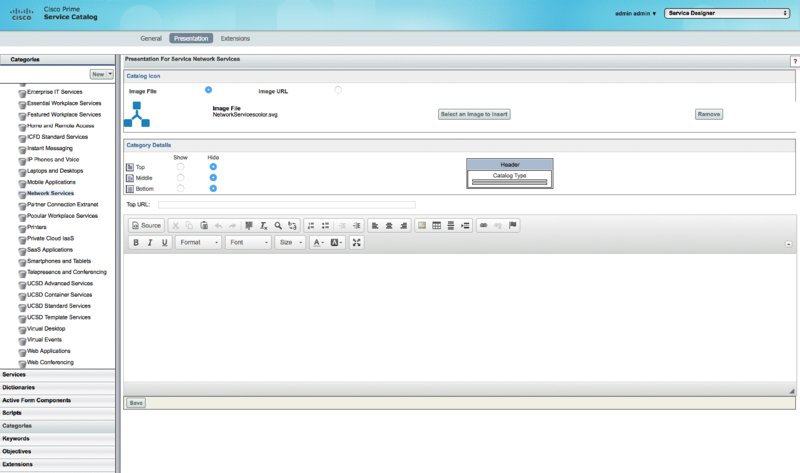Open Find with the magnifier icon
The width and height of the screenshot is (800, 473).
pyautogui.click(x=278, y=226)
